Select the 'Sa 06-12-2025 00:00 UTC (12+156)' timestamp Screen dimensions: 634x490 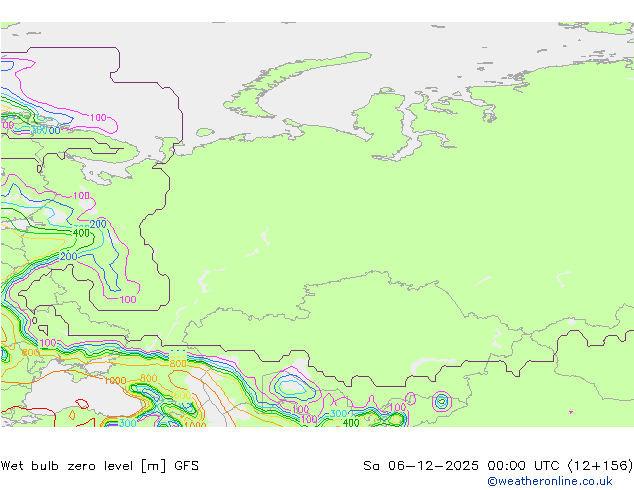pyautogui.click(x=498, y=466)
